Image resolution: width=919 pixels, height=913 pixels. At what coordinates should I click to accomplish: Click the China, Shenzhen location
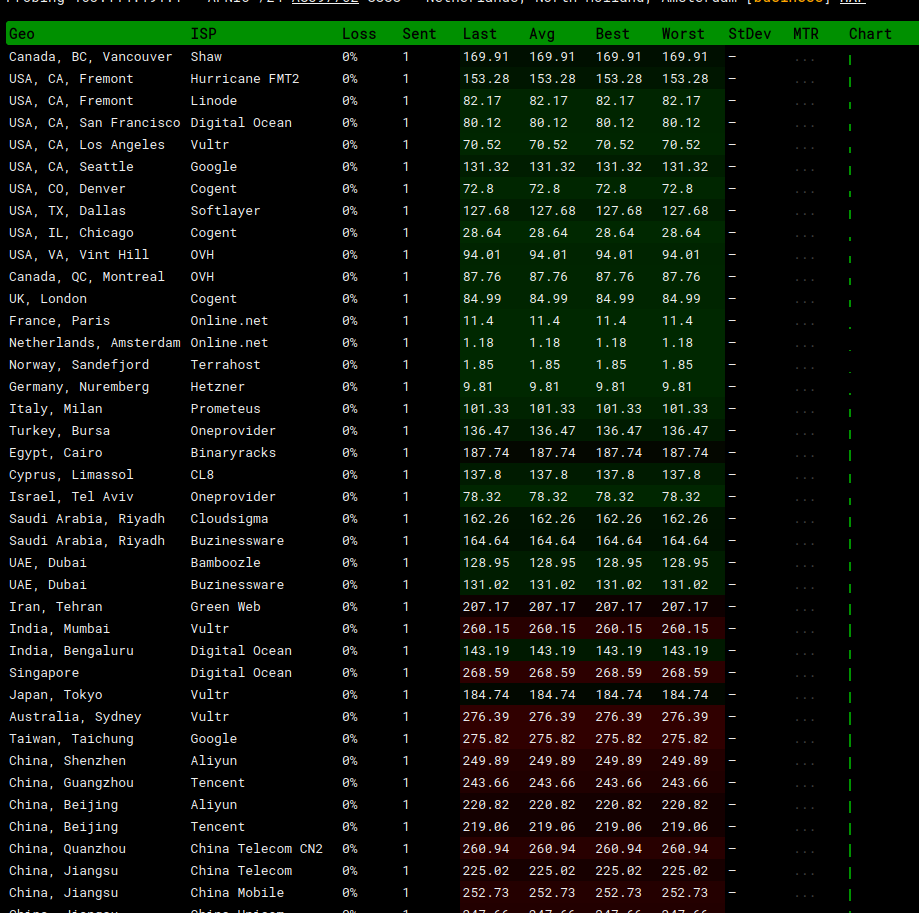[67, 761]
